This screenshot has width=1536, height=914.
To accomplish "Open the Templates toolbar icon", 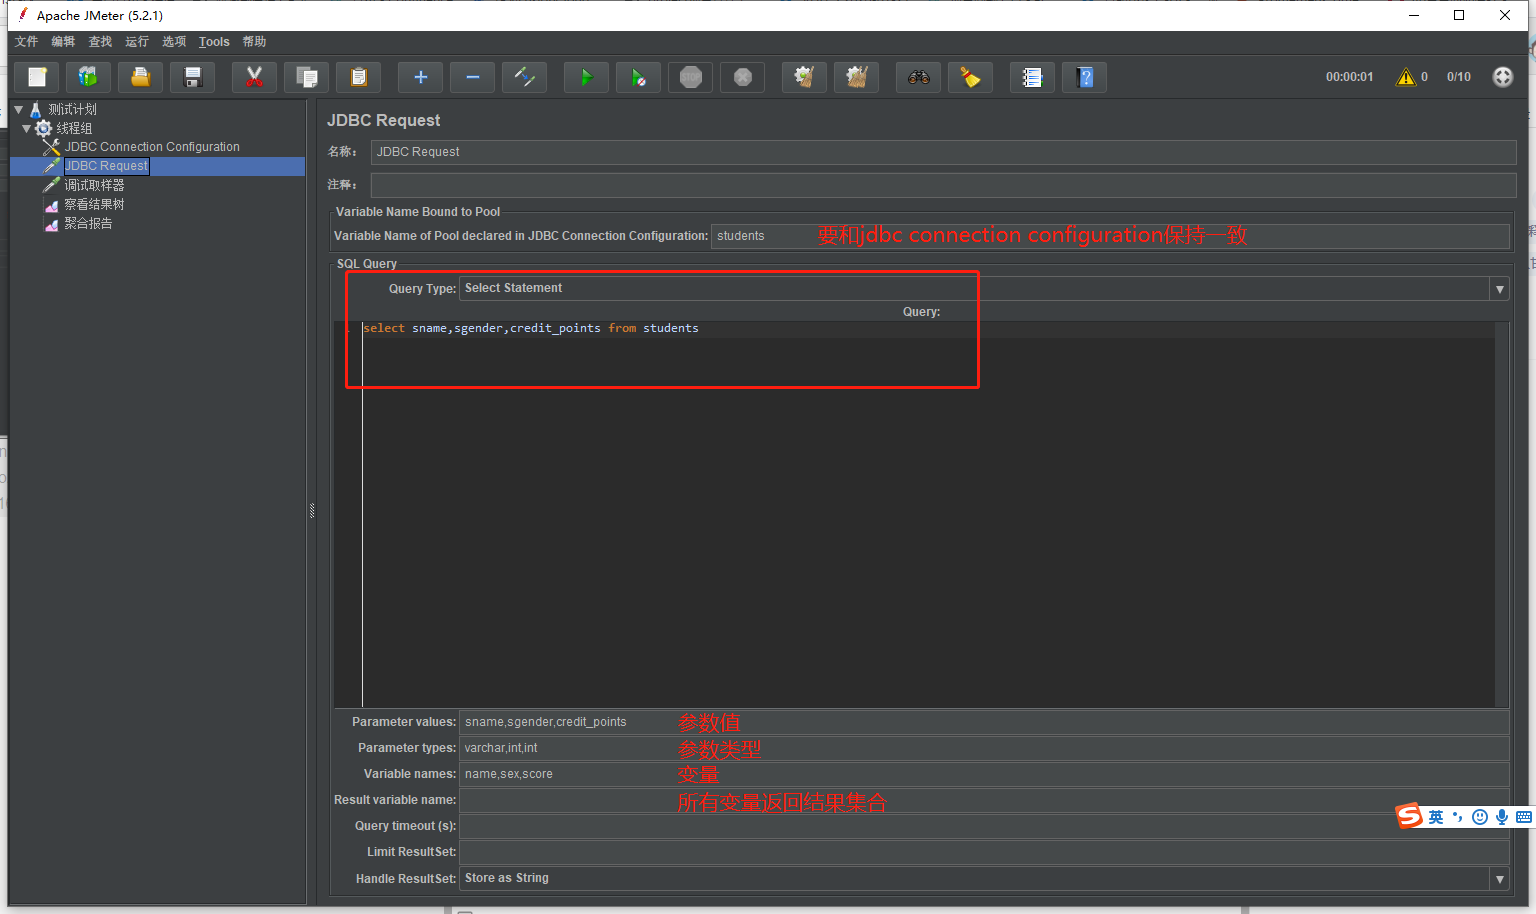I will coord(89,77).
